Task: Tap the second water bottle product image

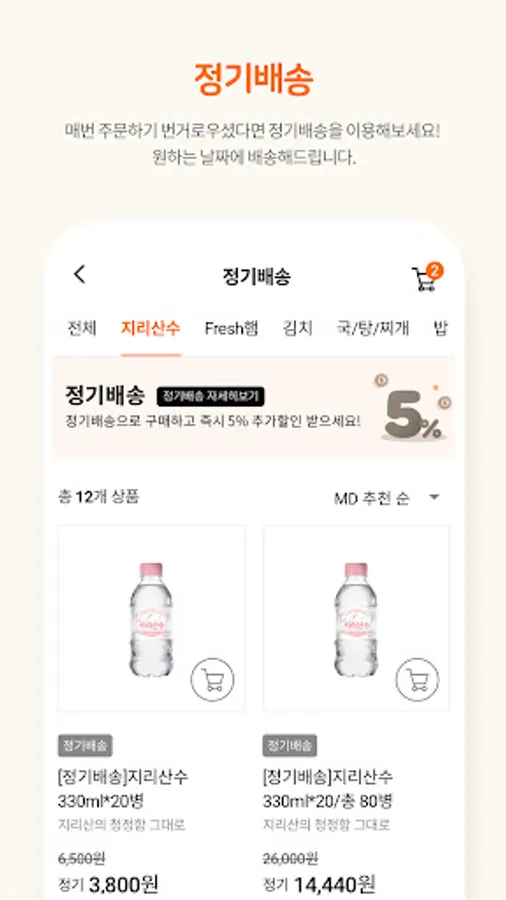Action: [x=356, y=618]
